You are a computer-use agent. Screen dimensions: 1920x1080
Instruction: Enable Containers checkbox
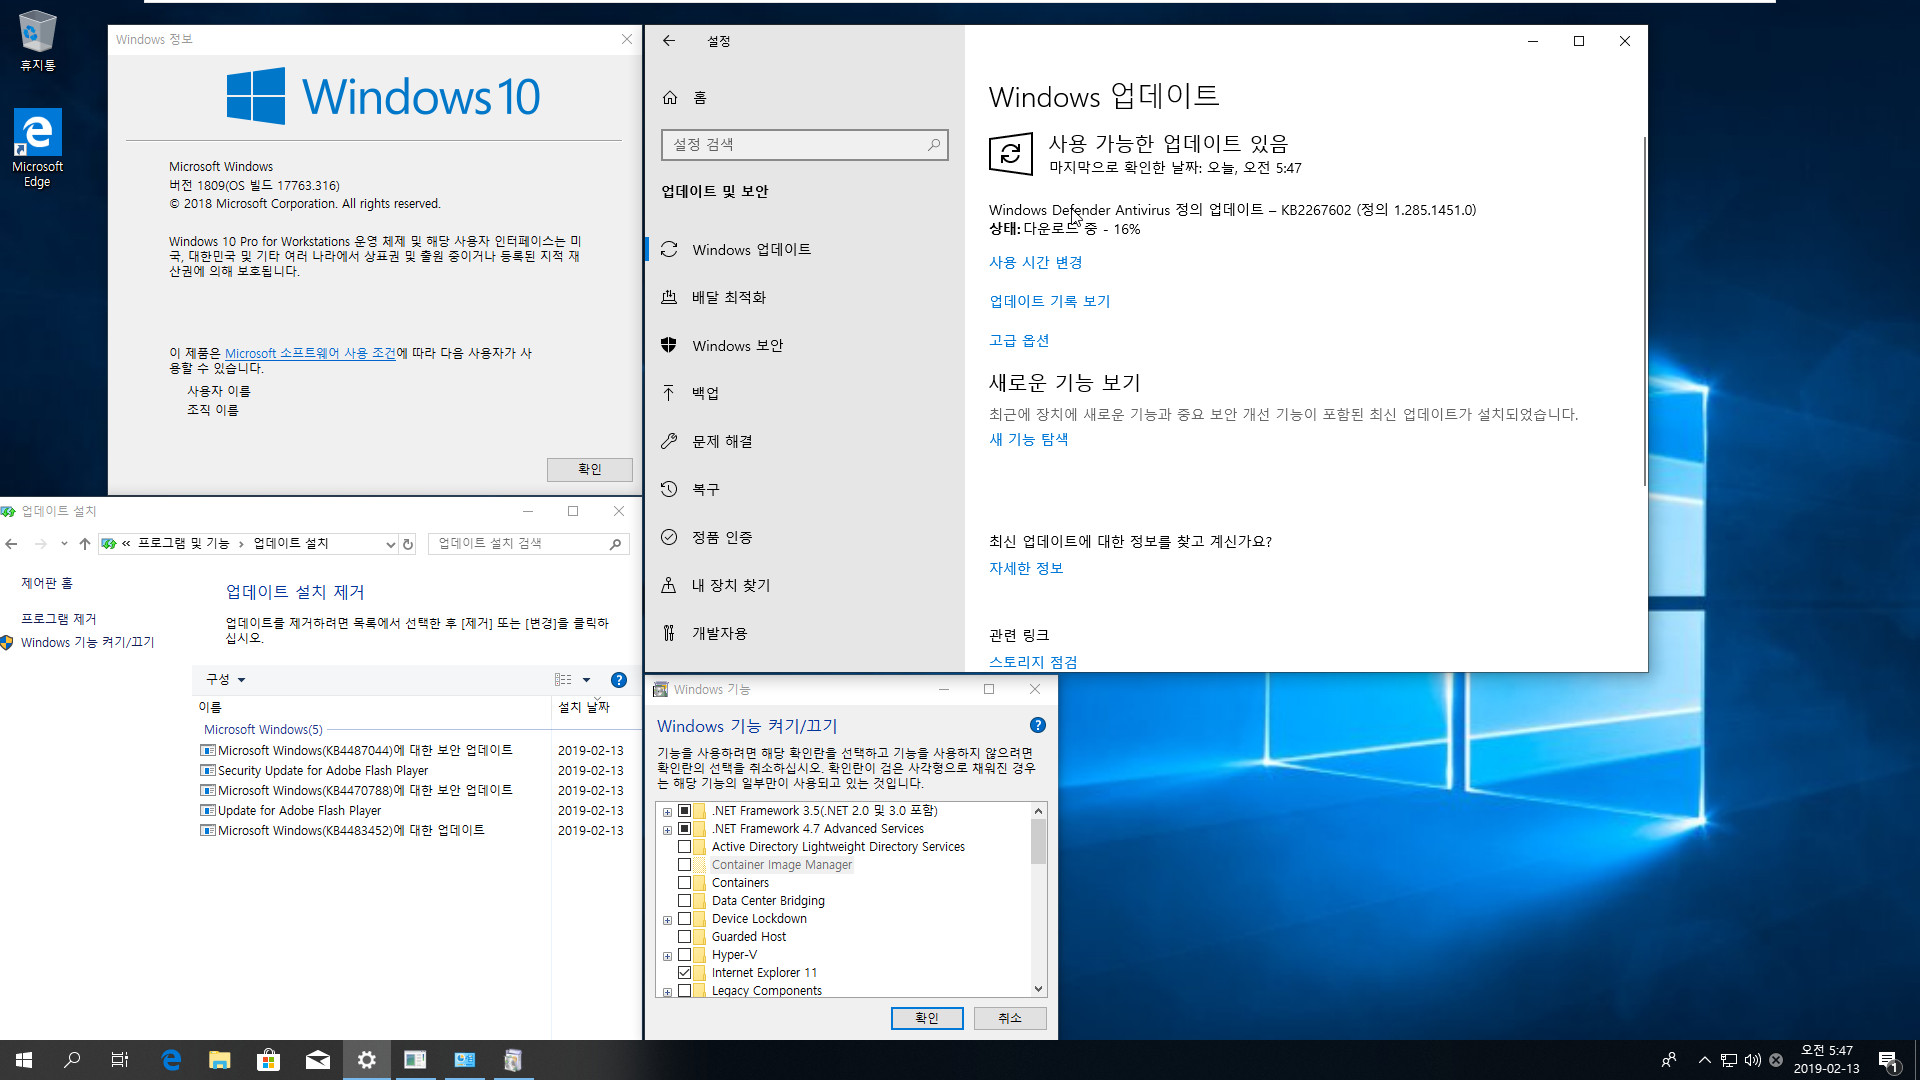click(685, 883)
